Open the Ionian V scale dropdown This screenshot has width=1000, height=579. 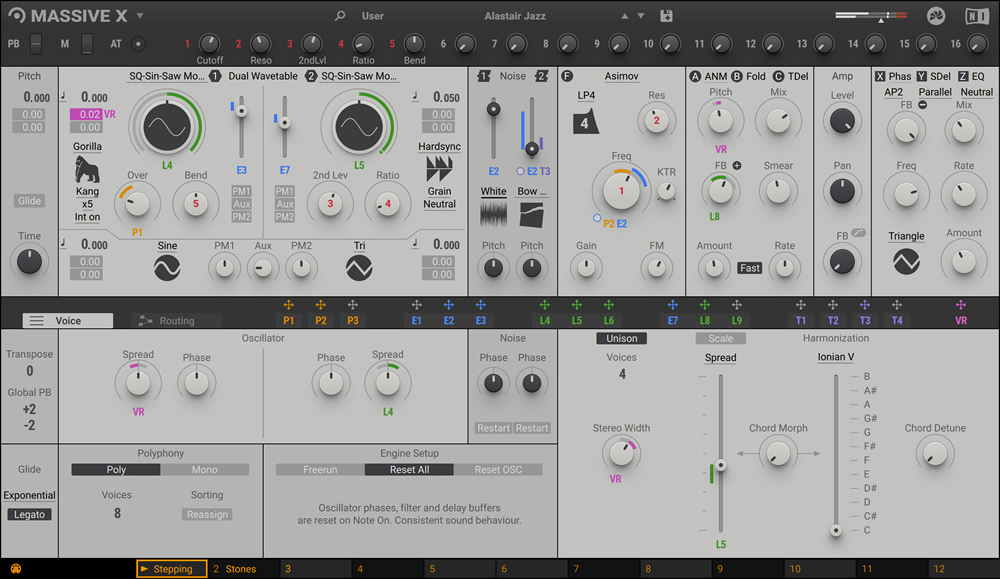click(x=835, y=357)
